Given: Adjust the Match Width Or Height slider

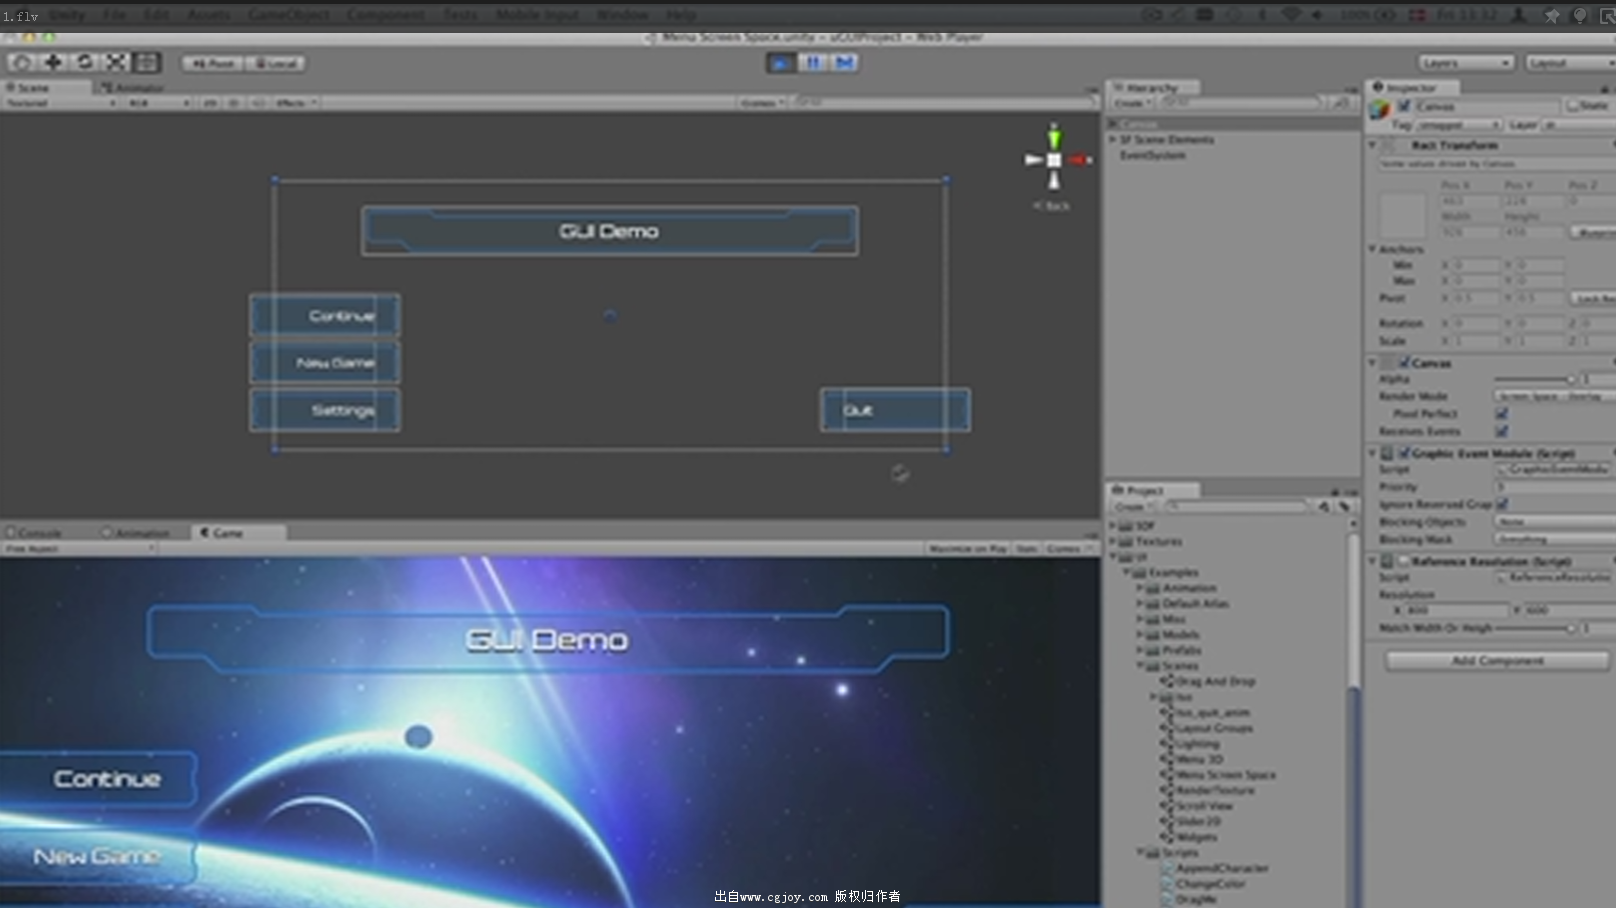Looking at the screenshot, I should (x=1535, y=628).
